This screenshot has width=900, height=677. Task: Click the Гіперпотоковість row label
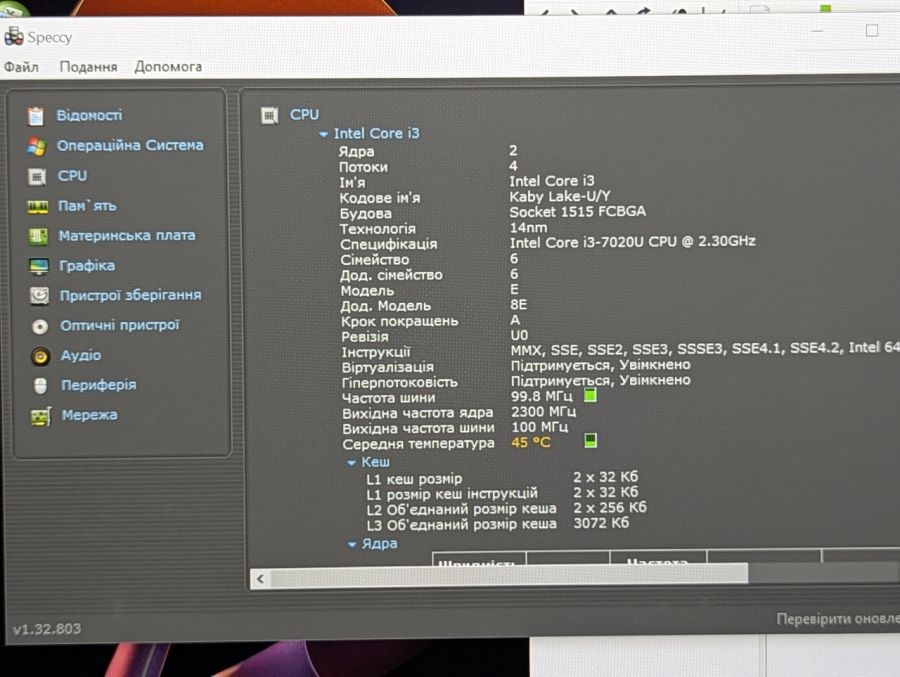[x=399, y=382]
